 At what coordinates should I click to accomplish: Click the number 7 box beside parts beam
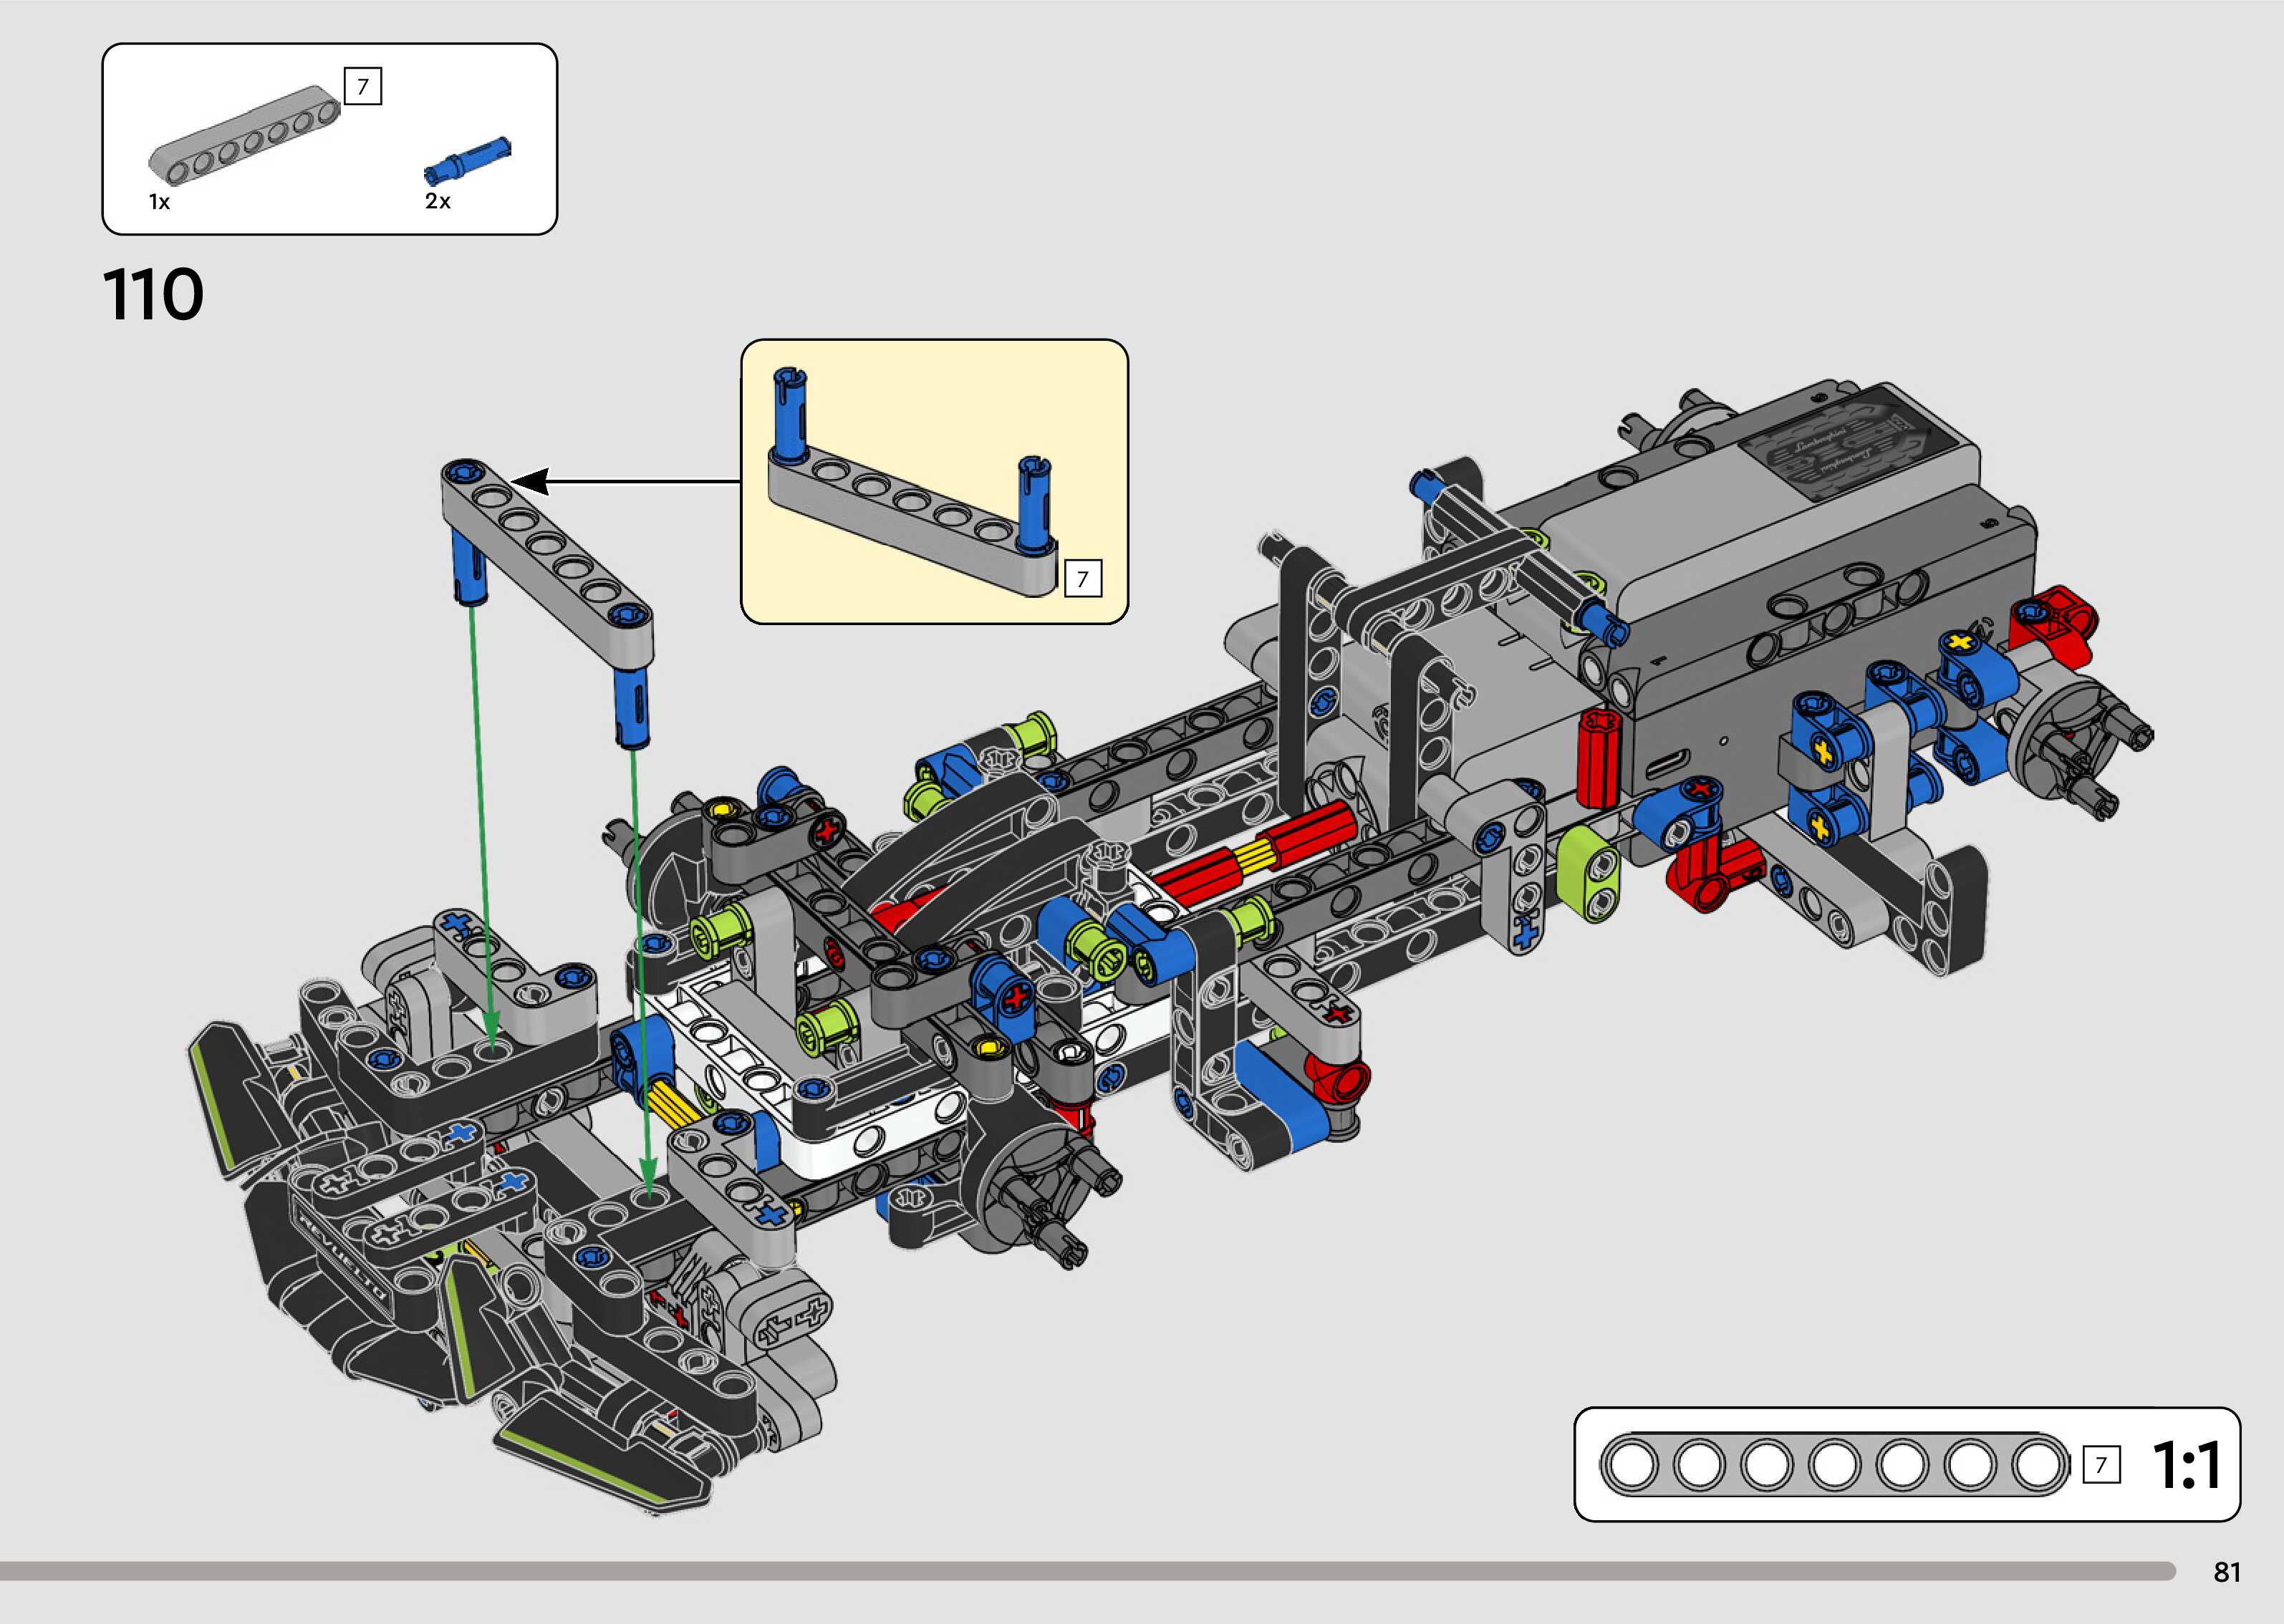pyautogui.click(x=363, y=87)
